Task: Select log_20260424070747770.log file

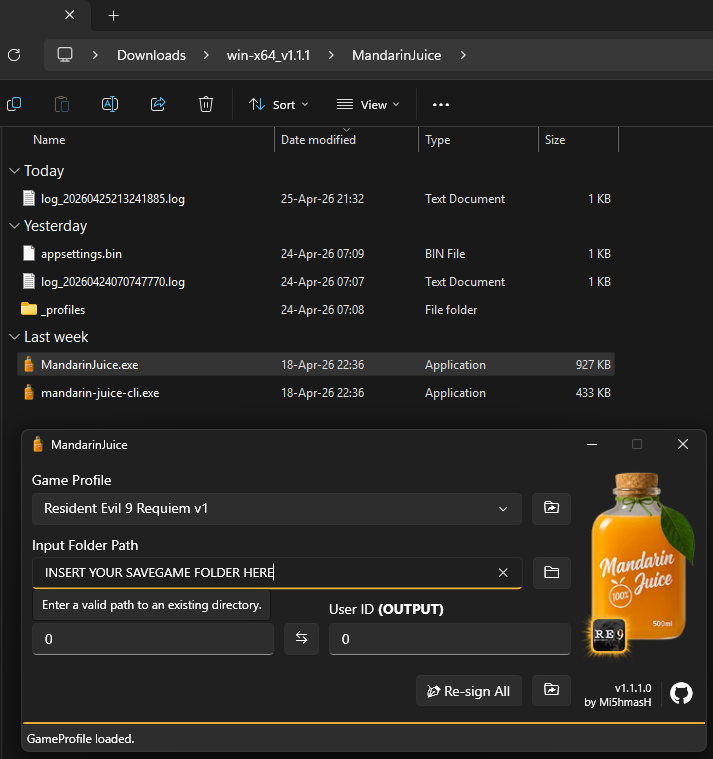Action: (316, 282)
